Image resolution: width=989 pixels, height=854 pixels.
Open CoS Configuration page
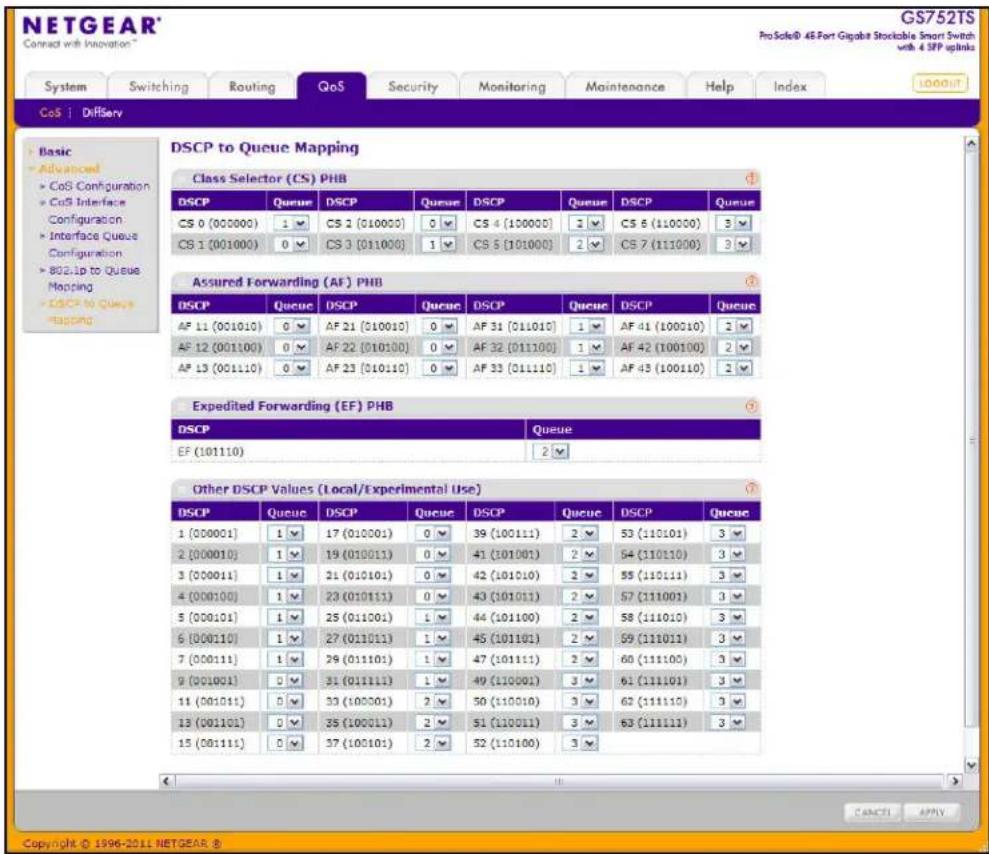(x=100, y=186)
